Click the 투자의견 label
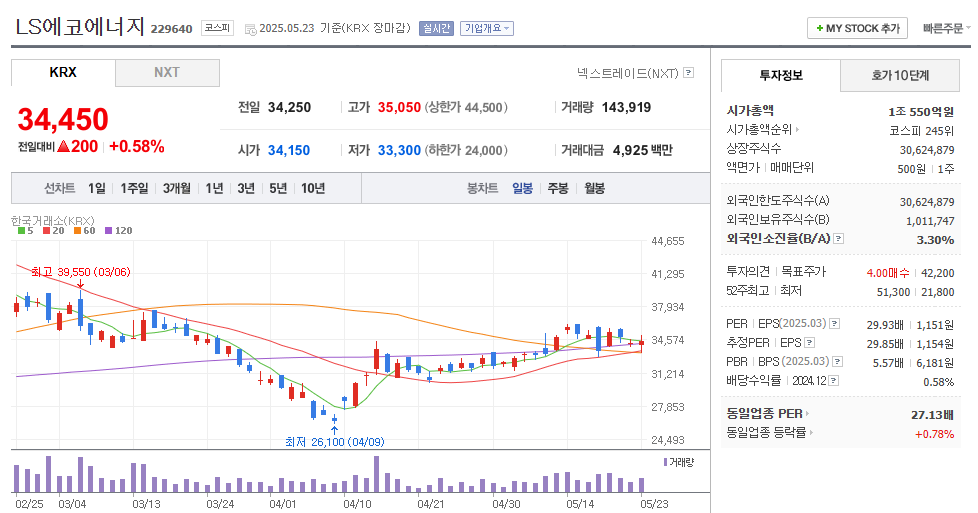The width and height of the screenshot is (978, 513). pos(748,271)
